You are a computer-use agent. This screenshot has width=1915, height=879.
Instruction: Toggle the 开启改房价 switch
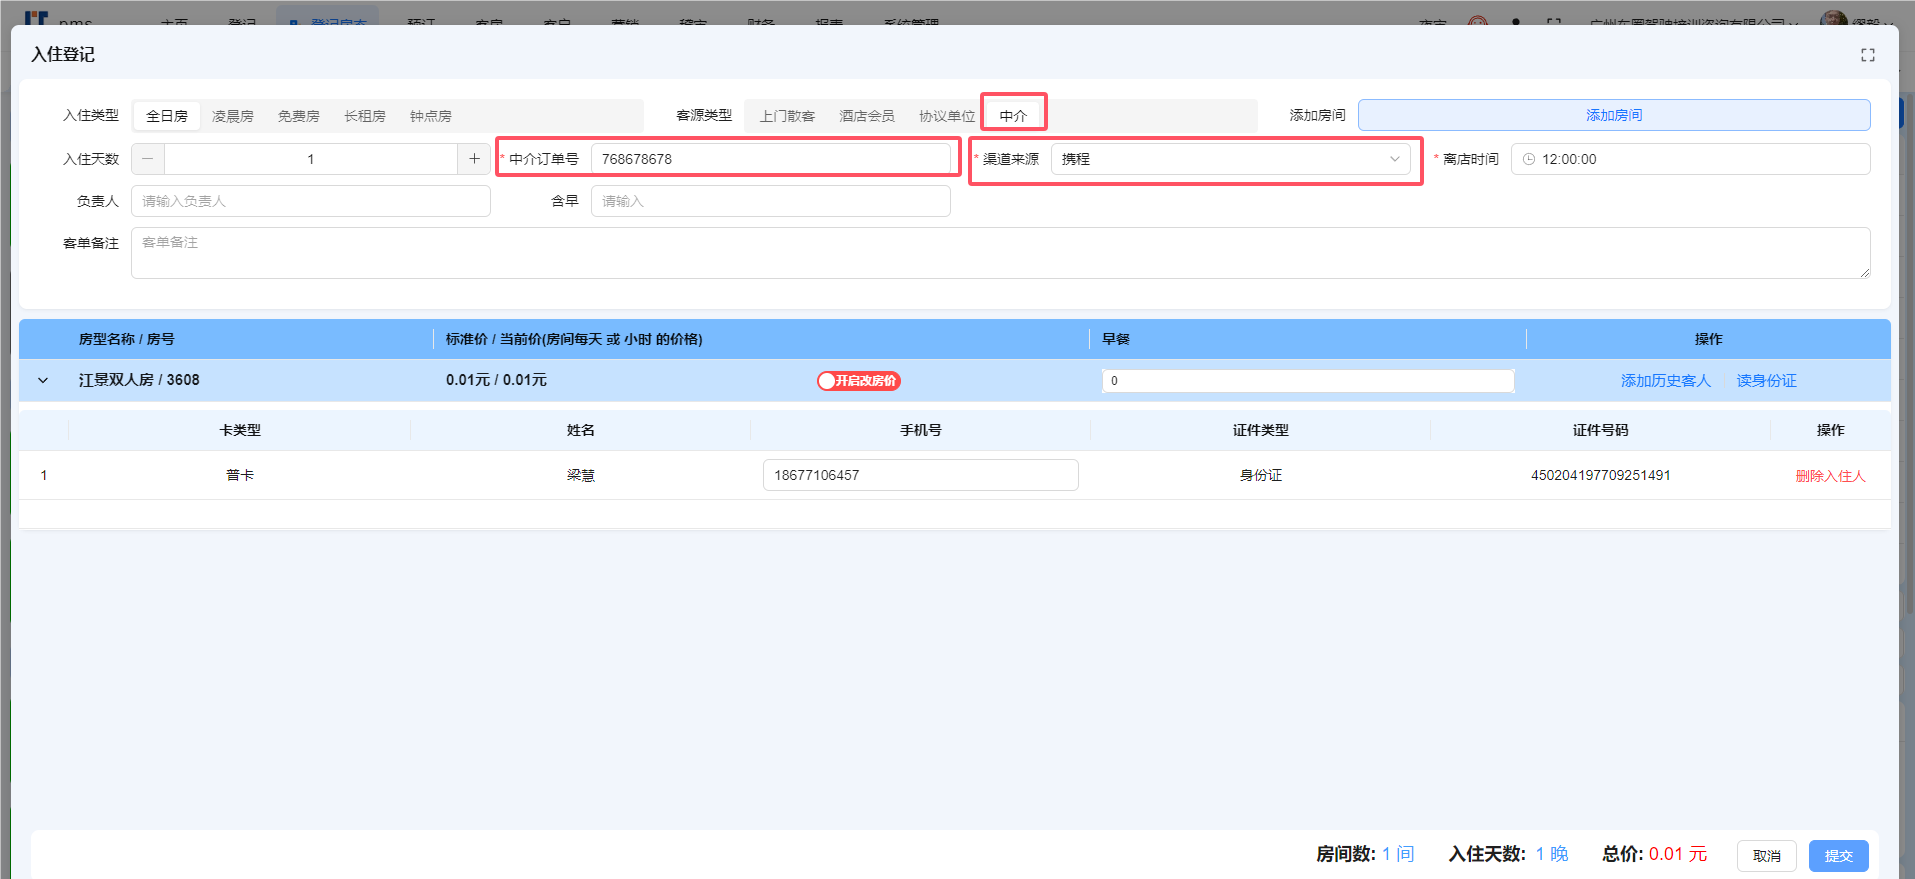pyautogui.click(x=858, y=381)
